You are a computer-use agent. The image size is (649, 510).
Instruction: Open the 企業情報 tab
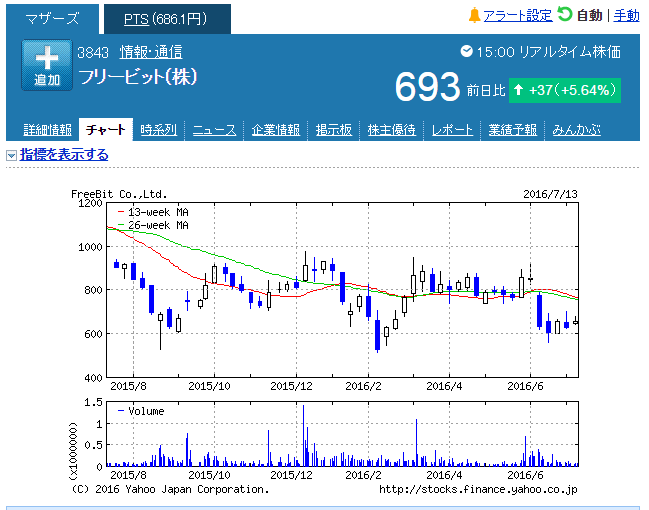point(276,130)
